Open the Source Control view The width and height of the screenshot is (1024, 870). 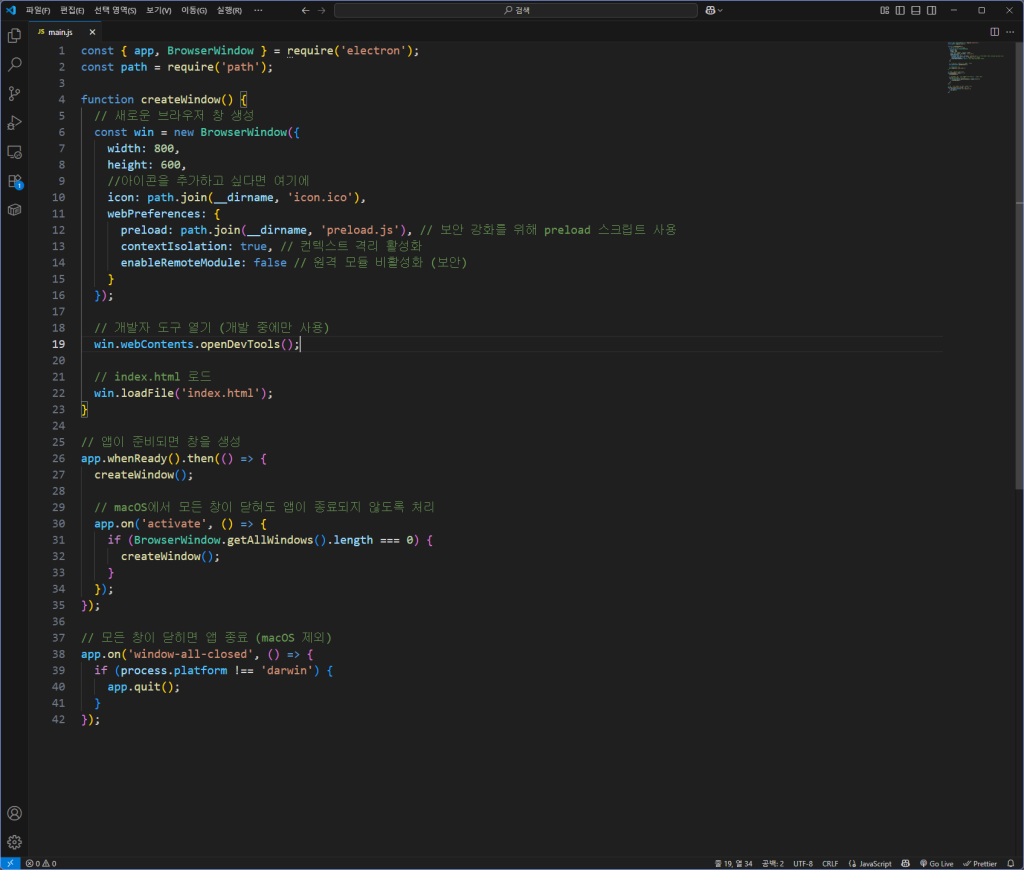click(x=14, y=94)
